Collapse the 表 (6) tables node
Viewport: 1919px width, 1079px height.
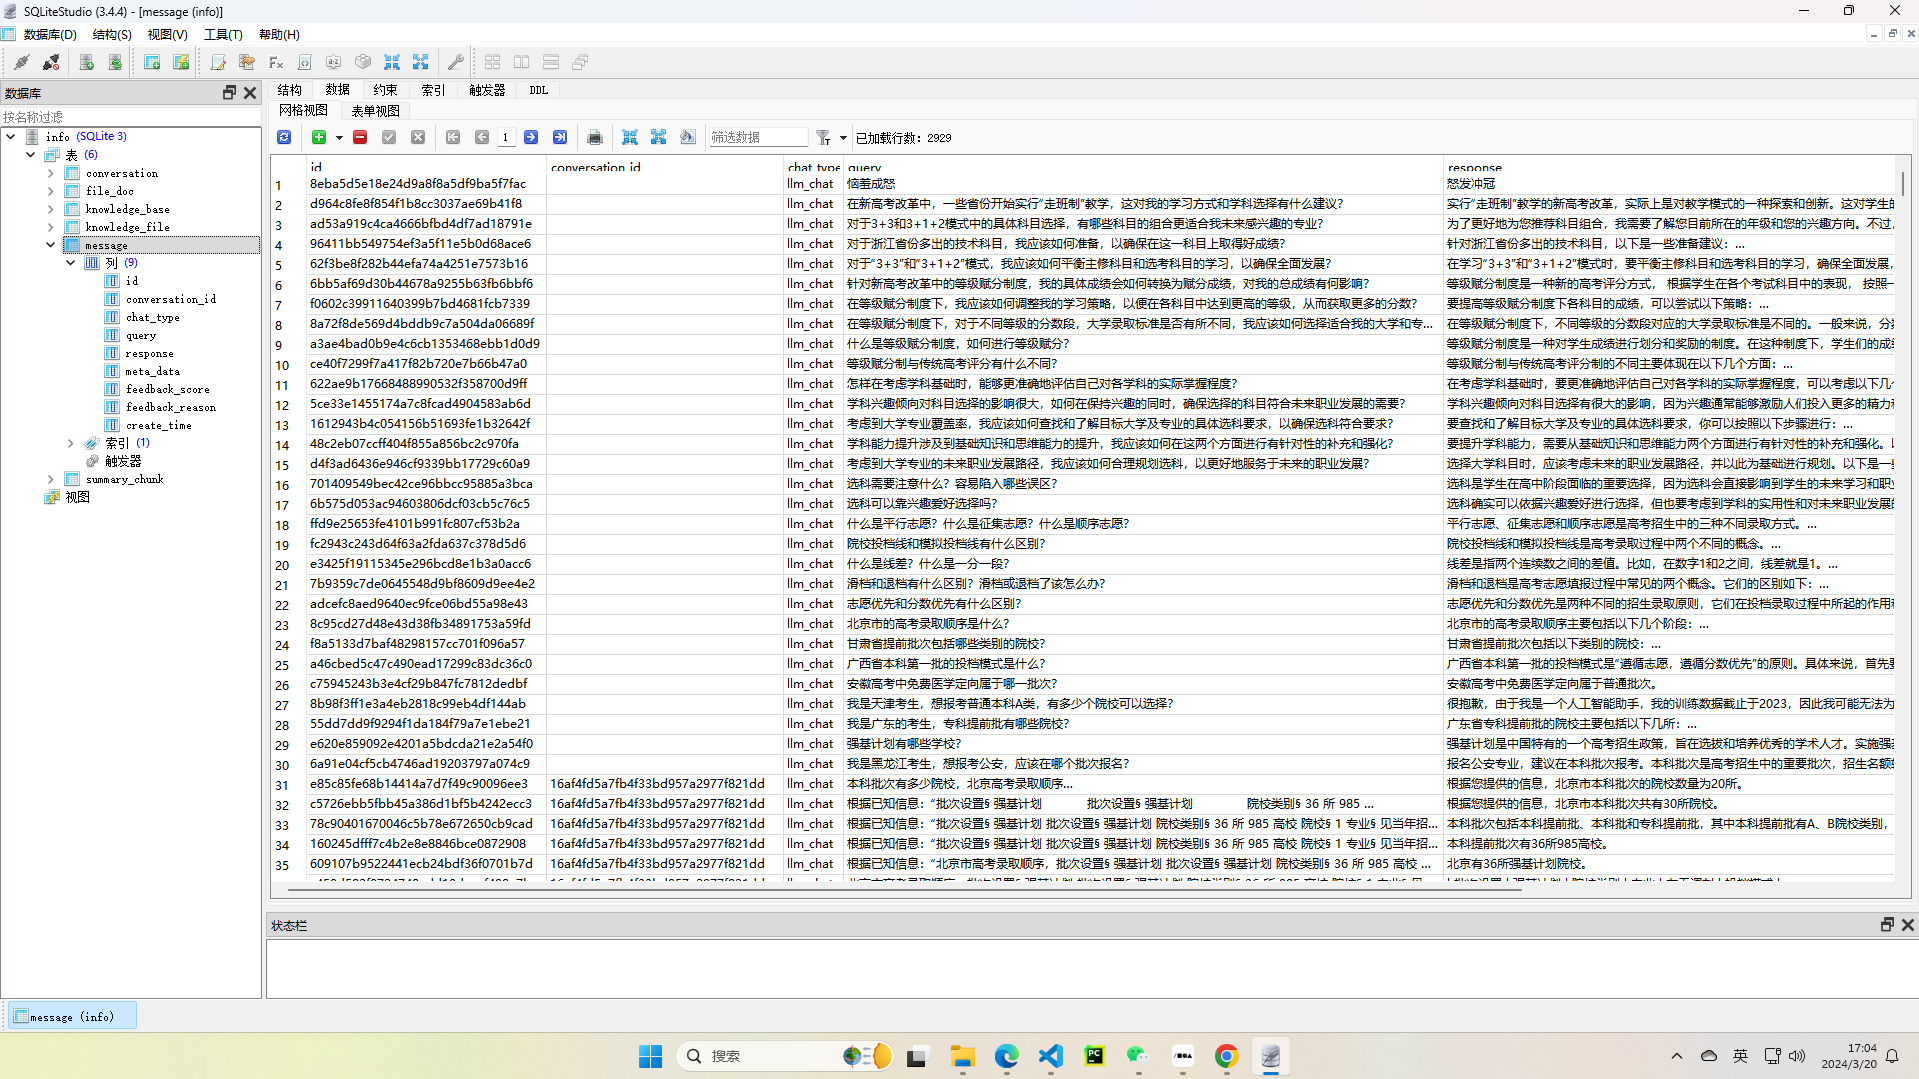click(x=31, y=154)
